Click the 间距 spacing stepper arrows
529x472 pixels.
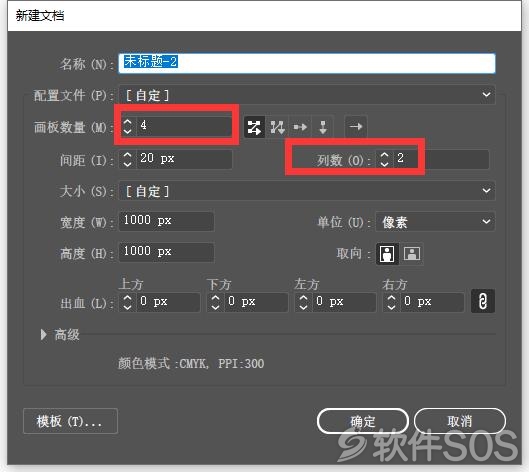click(127, 159)
